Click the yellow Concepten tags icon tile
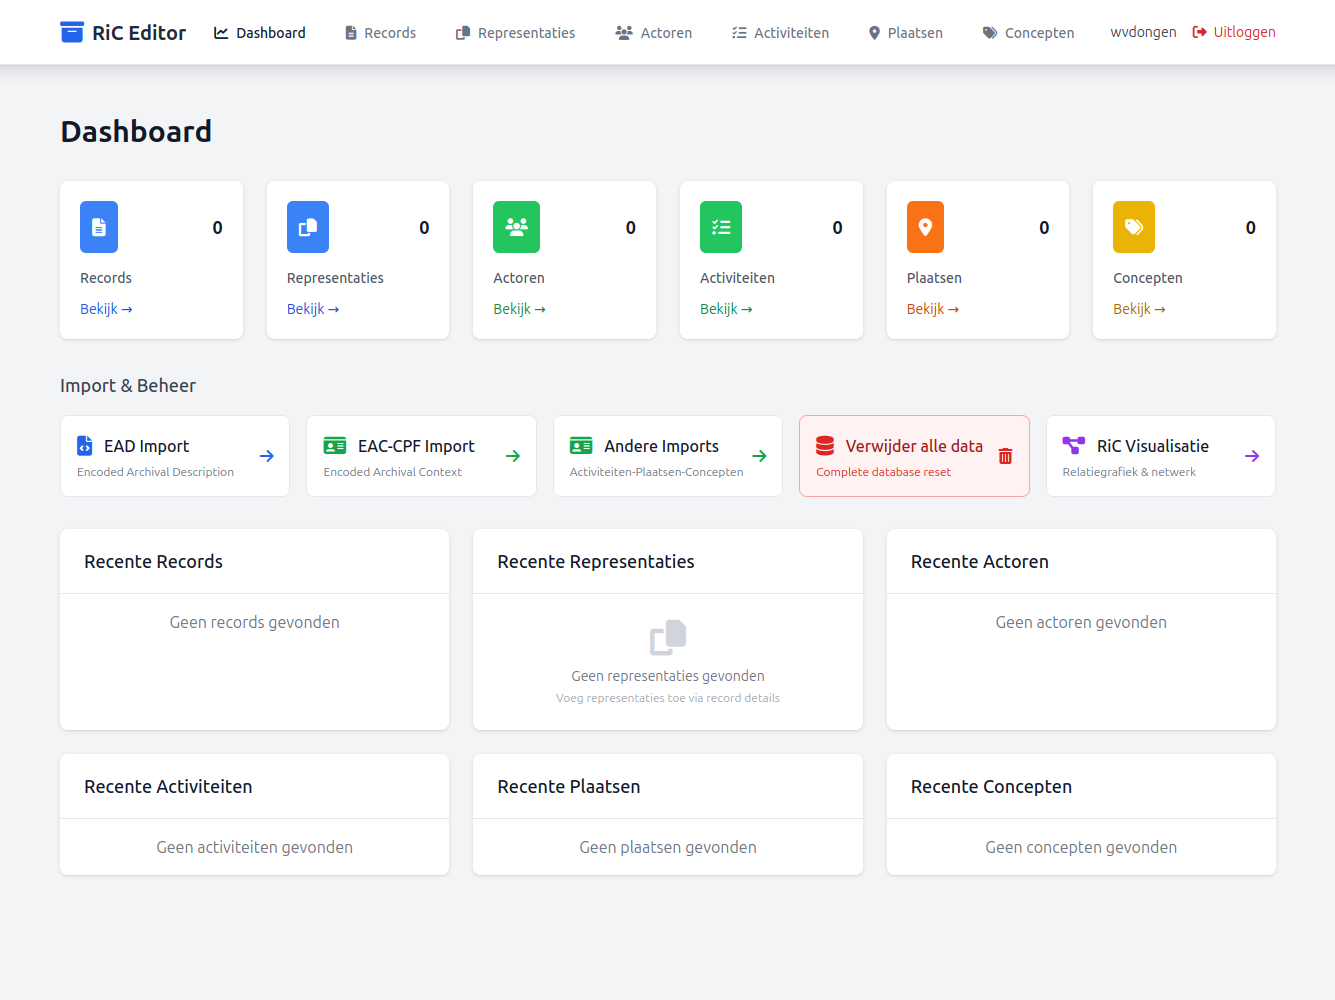Viewport: 1335px width, 1000px height. coord(1134,227)
